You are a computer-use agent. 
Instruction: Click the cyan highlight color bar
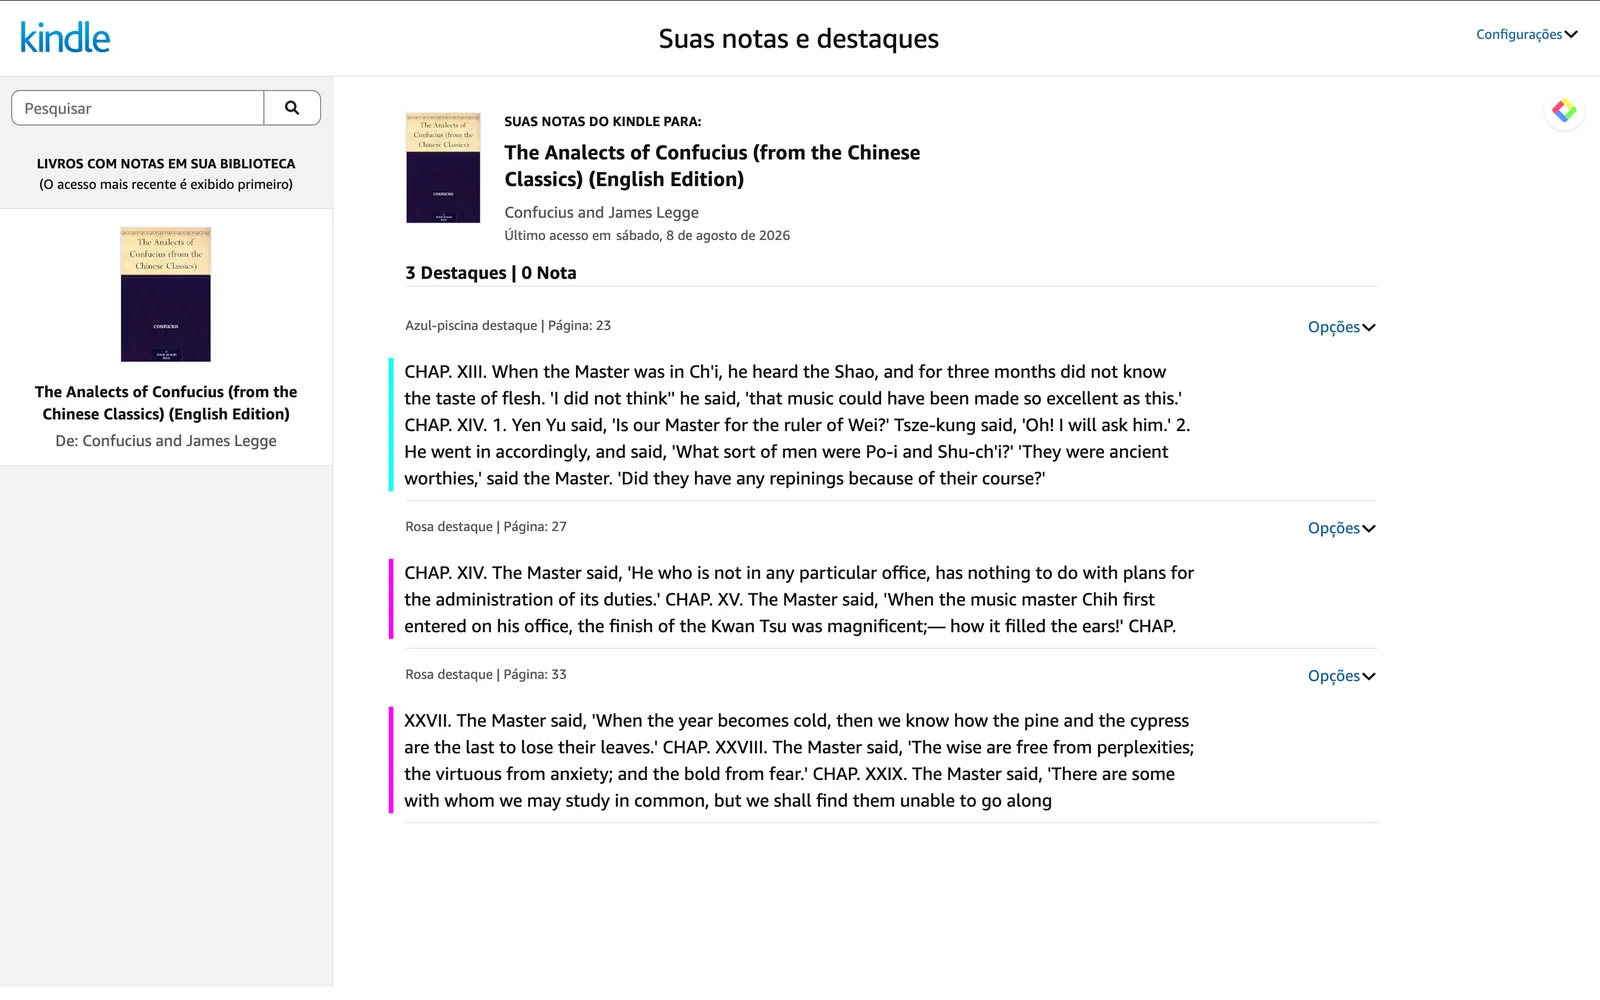[x=391, y=425]
